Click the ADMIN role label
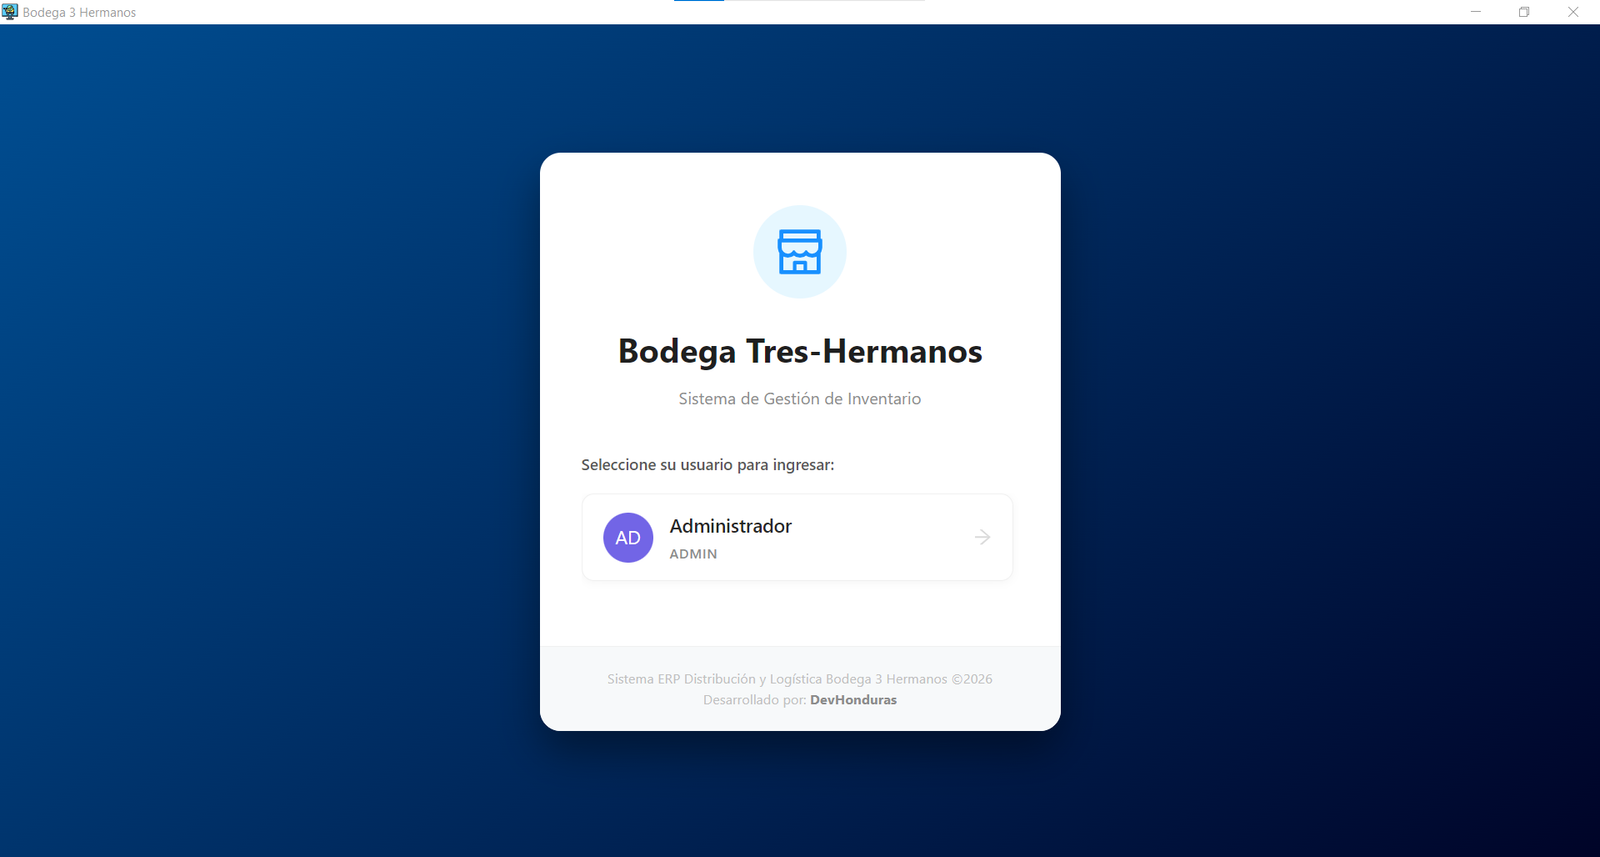1600x857 pixels. click(693, 554)
